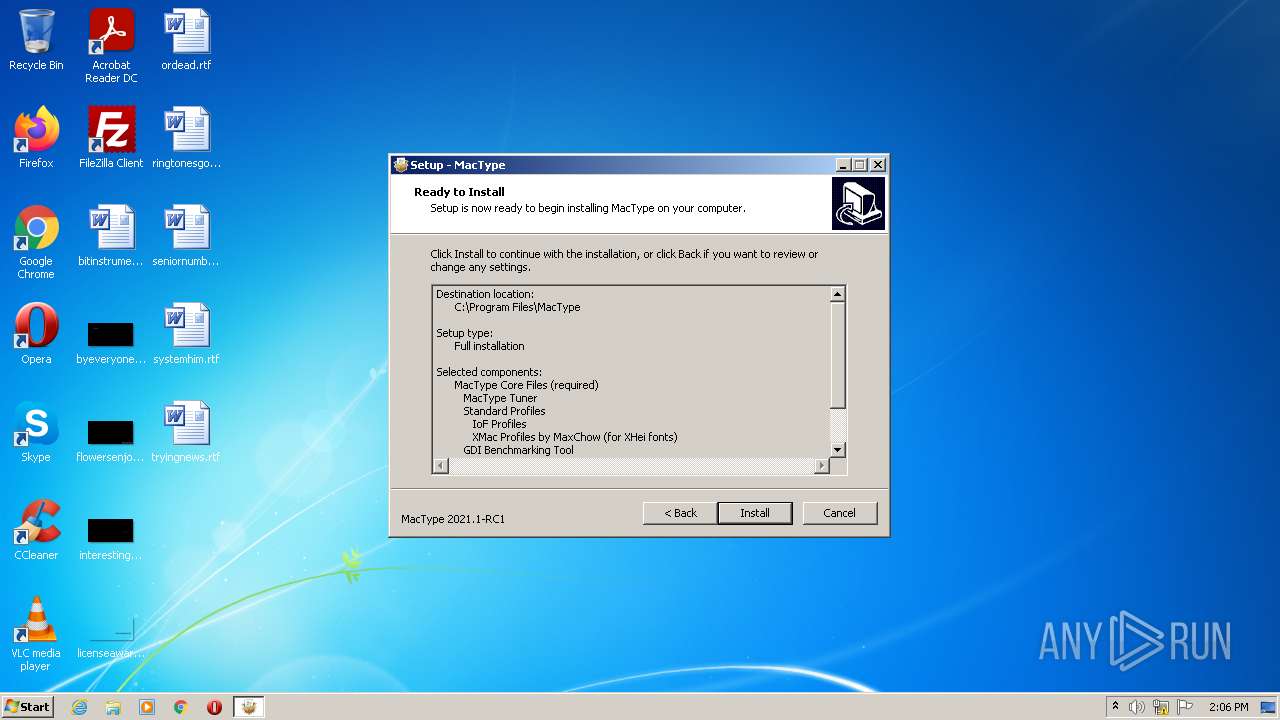Open Action Center flag icon
The image size is (1280, 720).
1185,707
